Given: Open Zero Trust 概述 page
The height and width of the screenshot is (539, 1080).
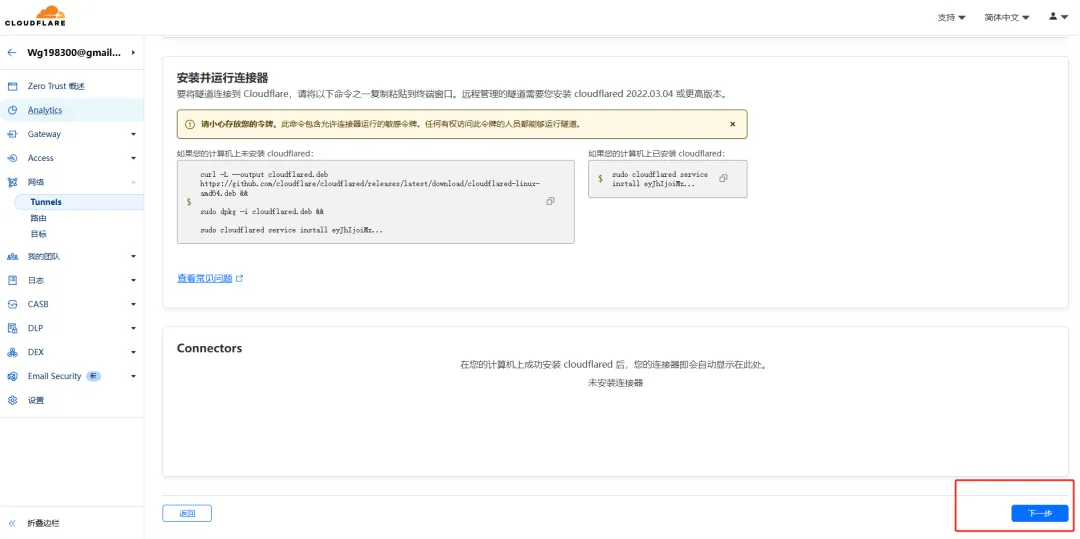Looking at the screenshot, I should 56,86.
